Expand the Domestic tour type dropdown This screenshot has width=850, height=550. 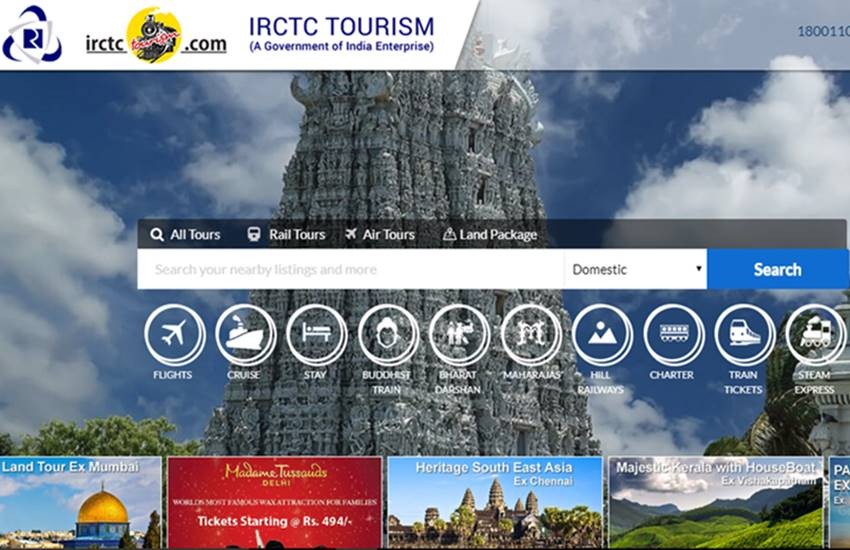[x=636, y=269]
